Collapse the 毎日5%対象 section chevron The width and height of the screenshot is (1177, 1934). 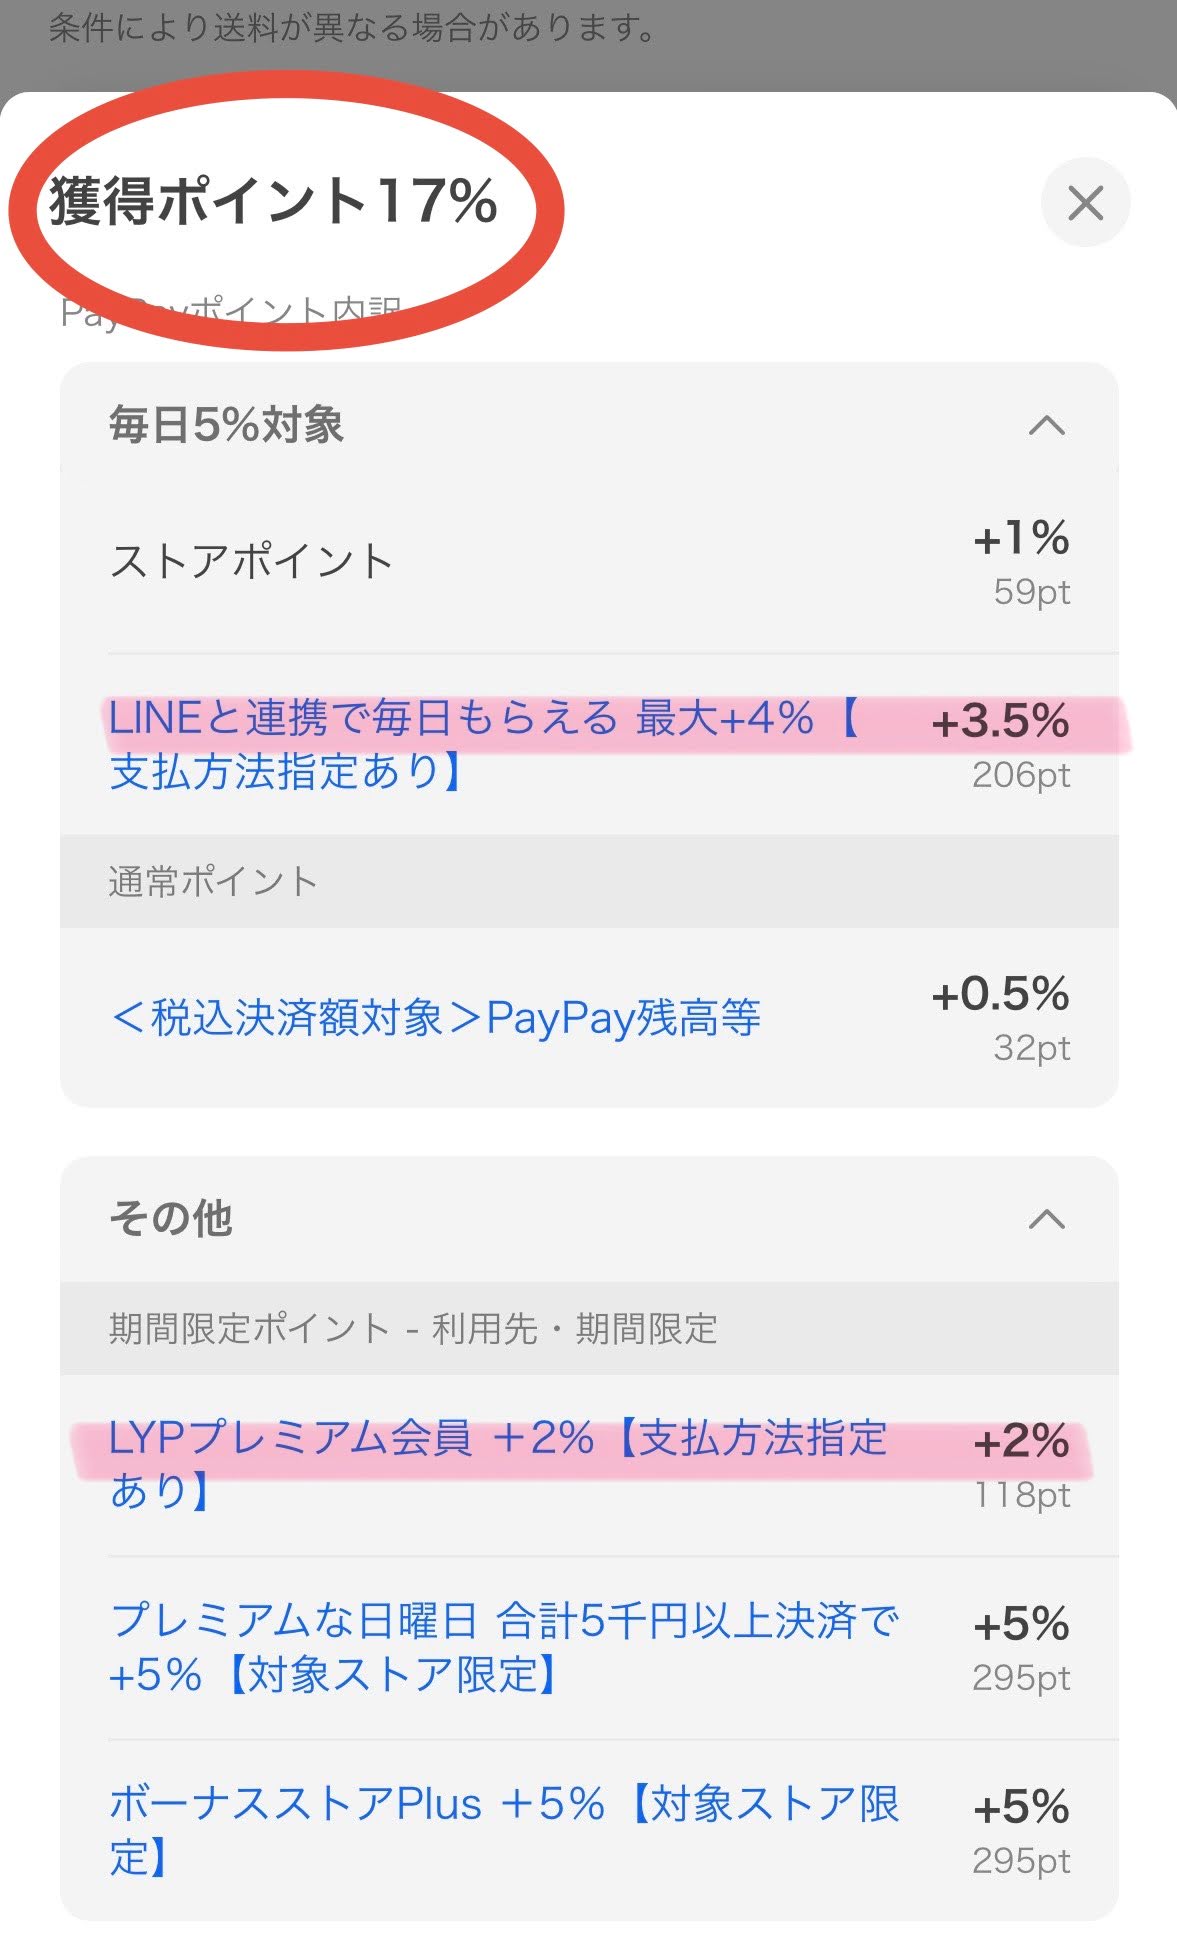(1046, 426)
